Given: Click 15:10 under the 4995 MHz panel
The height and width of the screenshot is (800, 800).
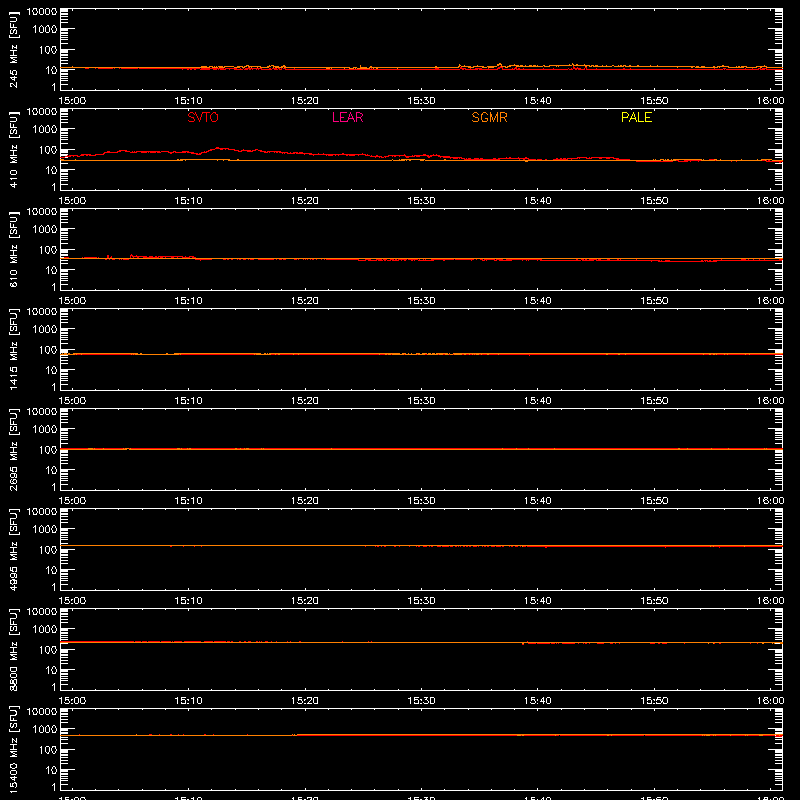Looking at the screenshot, I should point(188,601).
